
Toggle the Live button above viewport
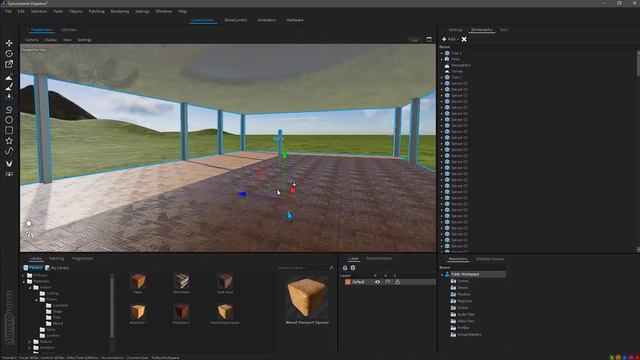[x=414, y=40]
